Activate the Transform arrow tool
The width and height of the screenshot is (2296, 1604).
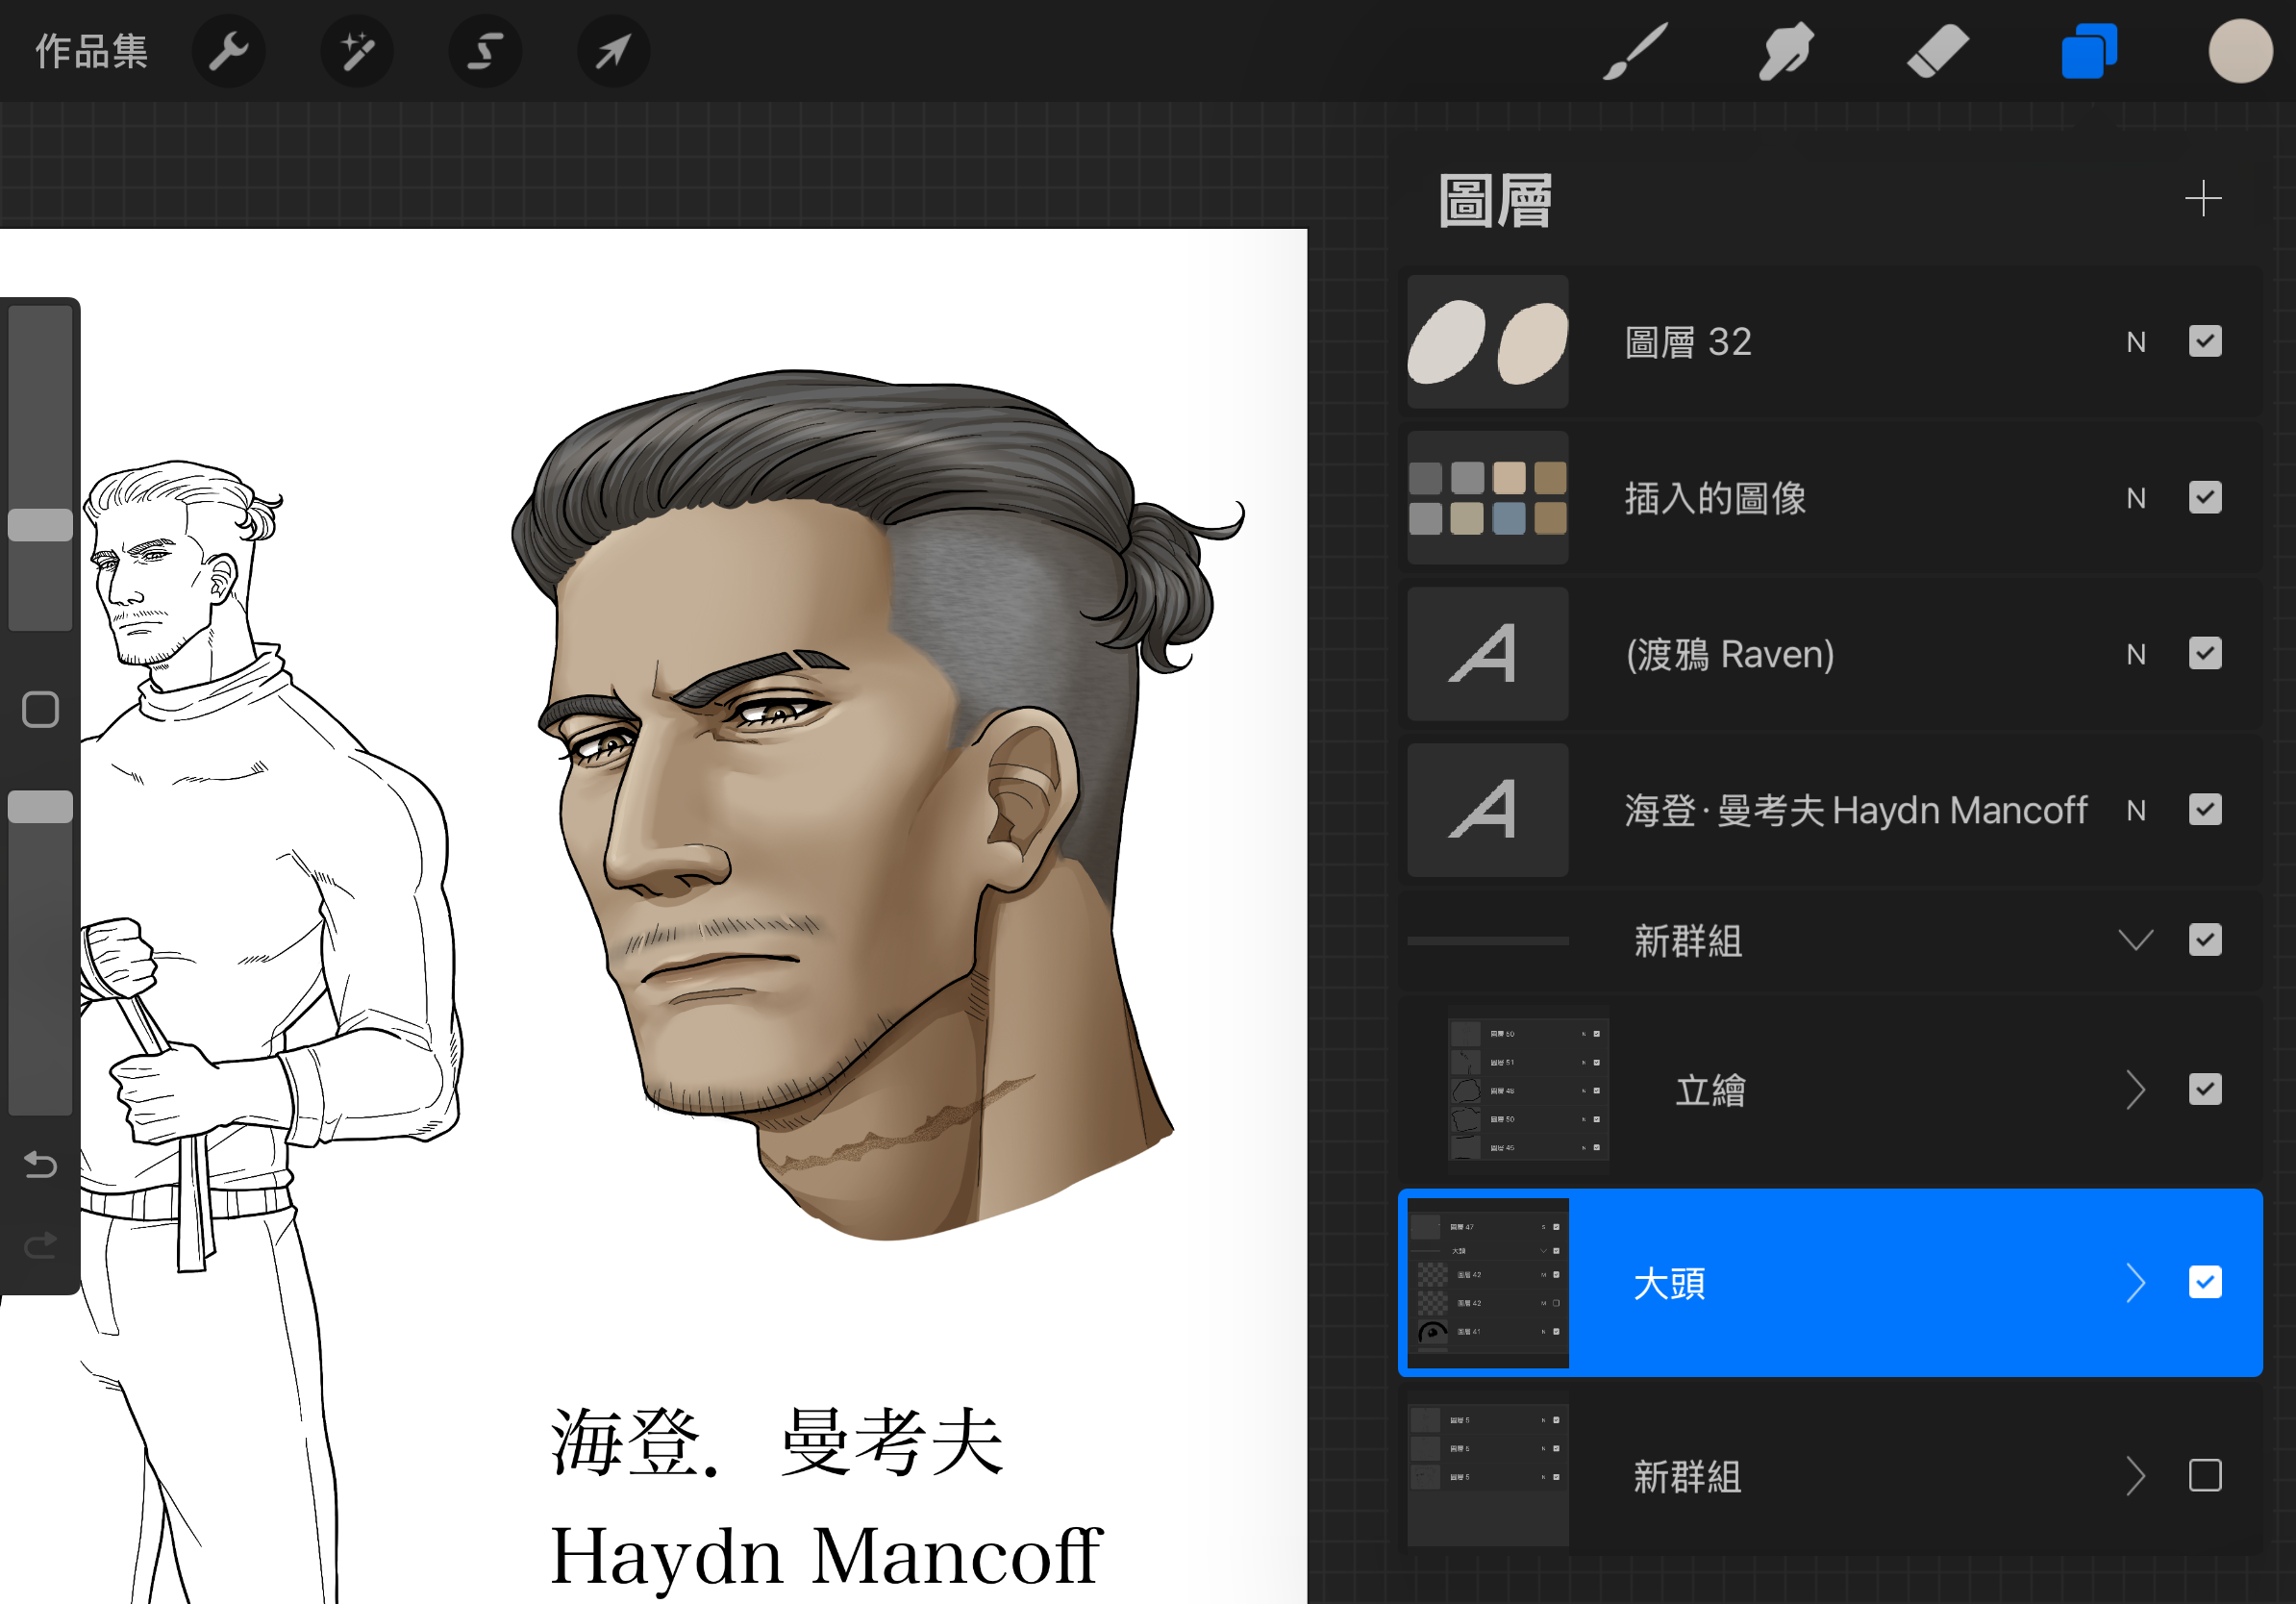613,50
